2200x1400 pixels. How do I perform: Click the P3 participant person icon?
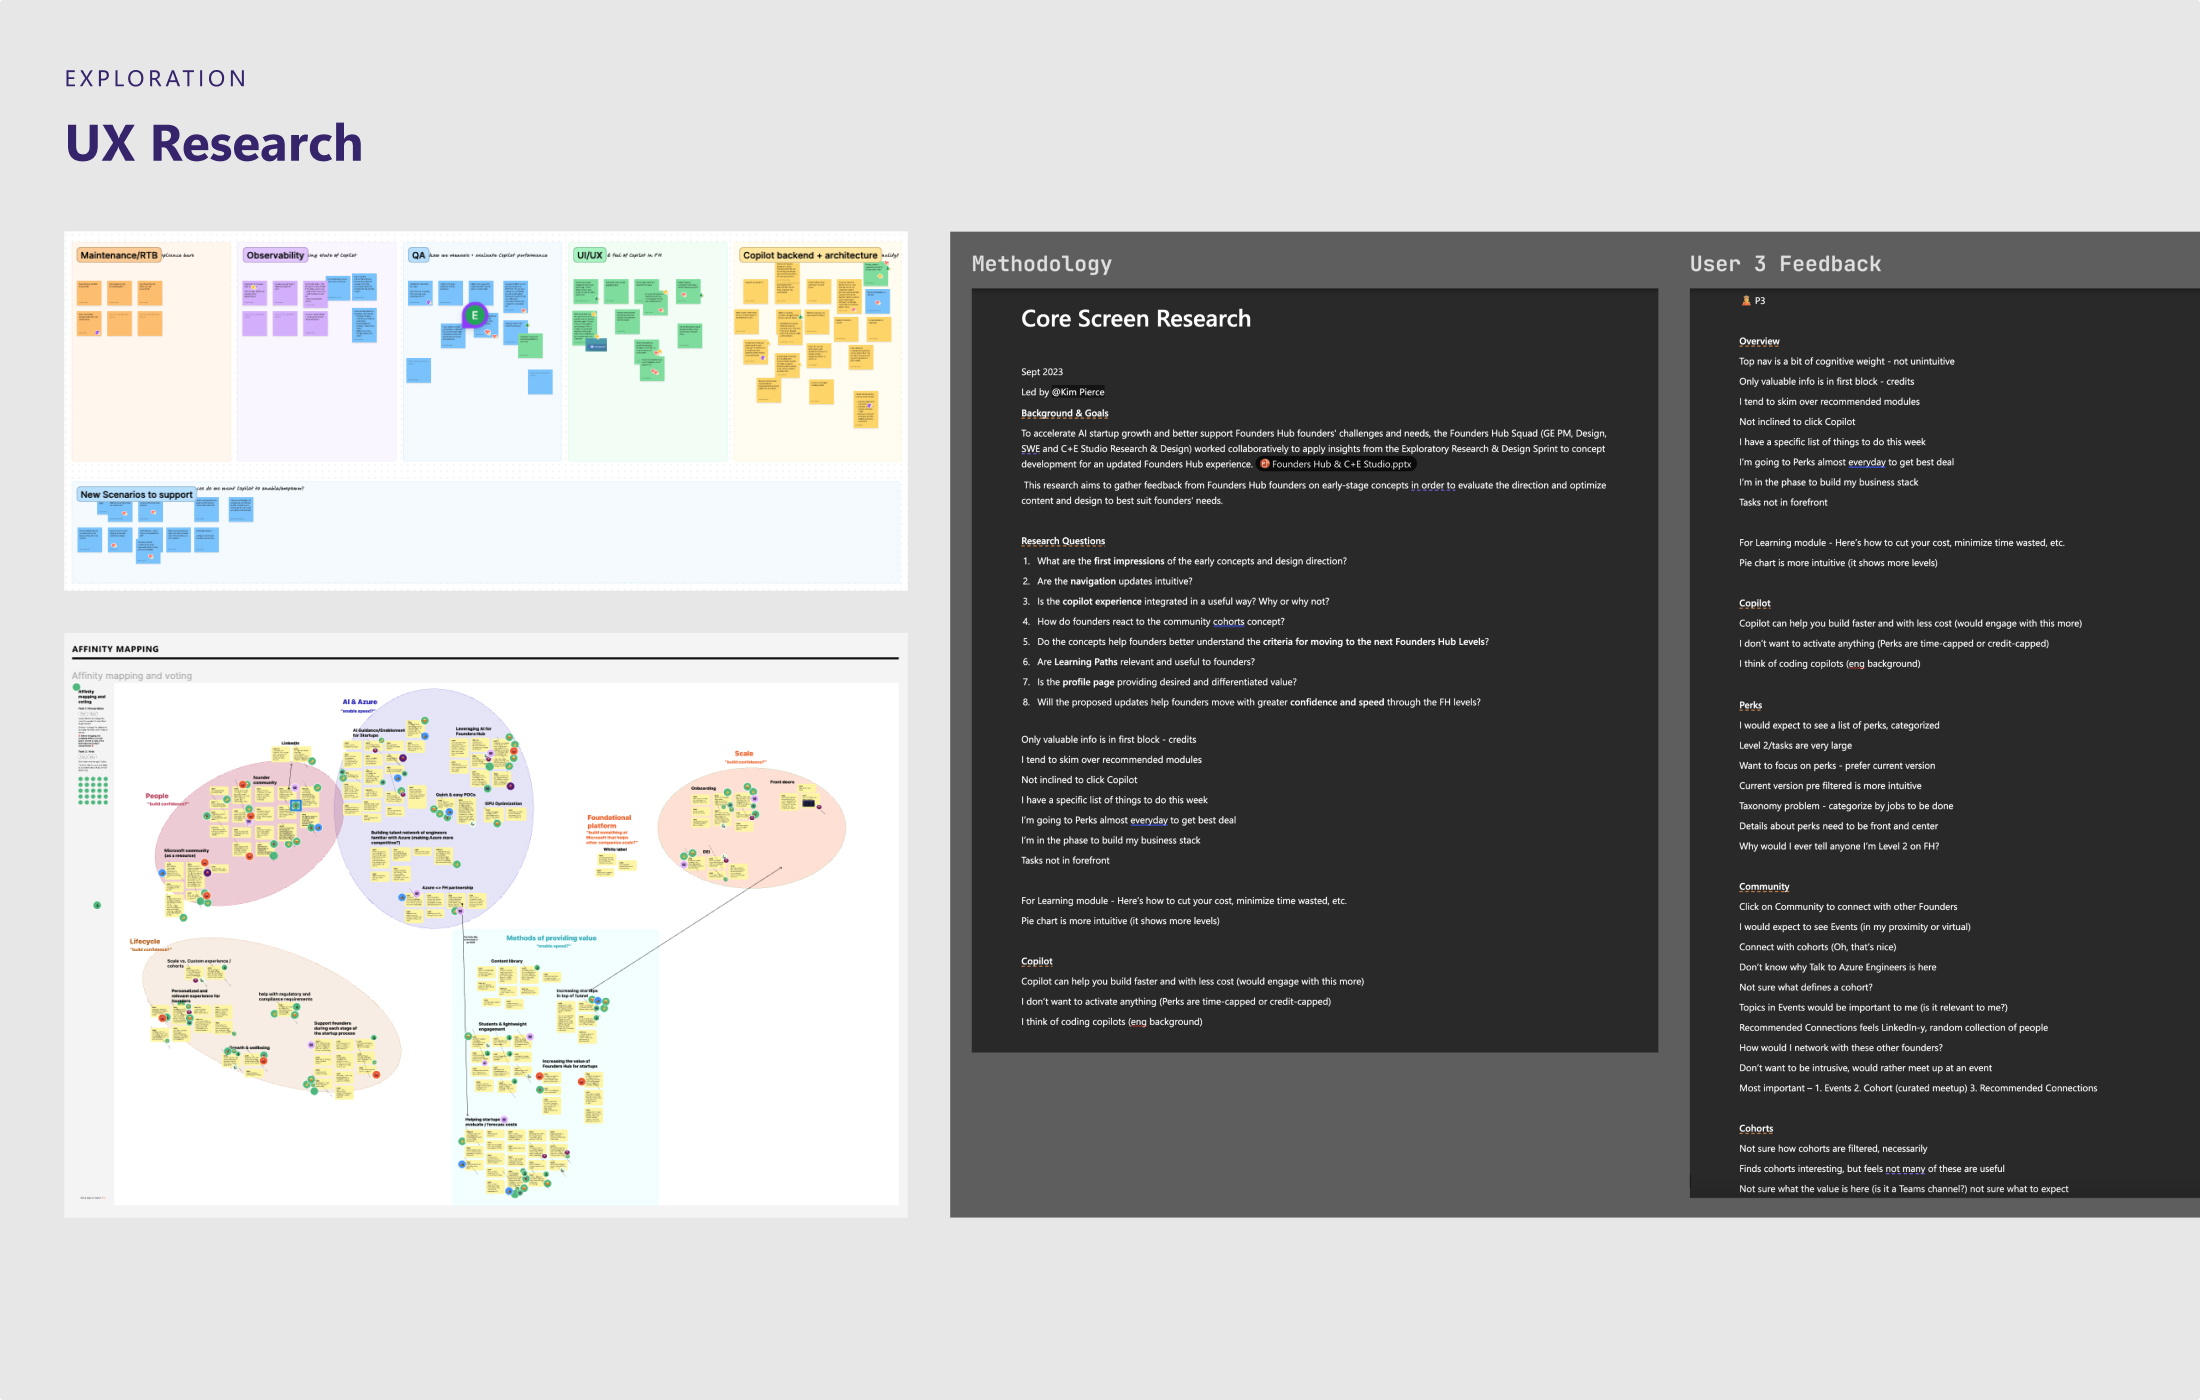1746,300
